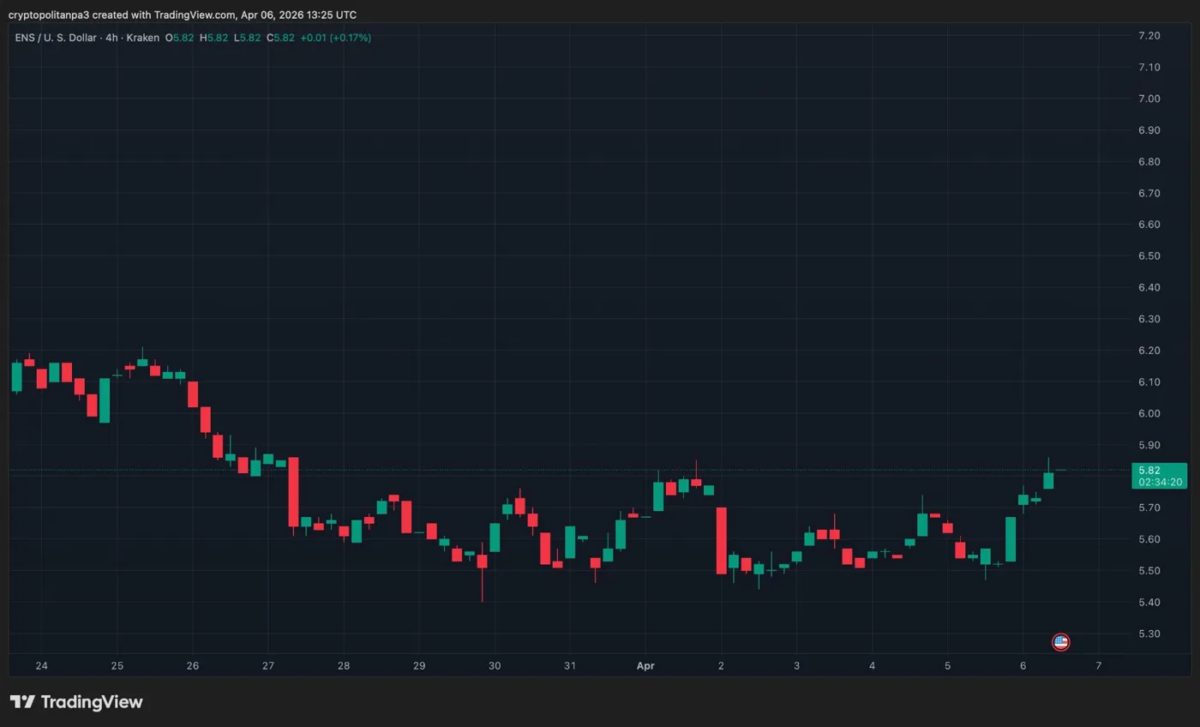
Task: Click the US flag economic event icon
Action: pyautogui.click(x=1061, y=642)
